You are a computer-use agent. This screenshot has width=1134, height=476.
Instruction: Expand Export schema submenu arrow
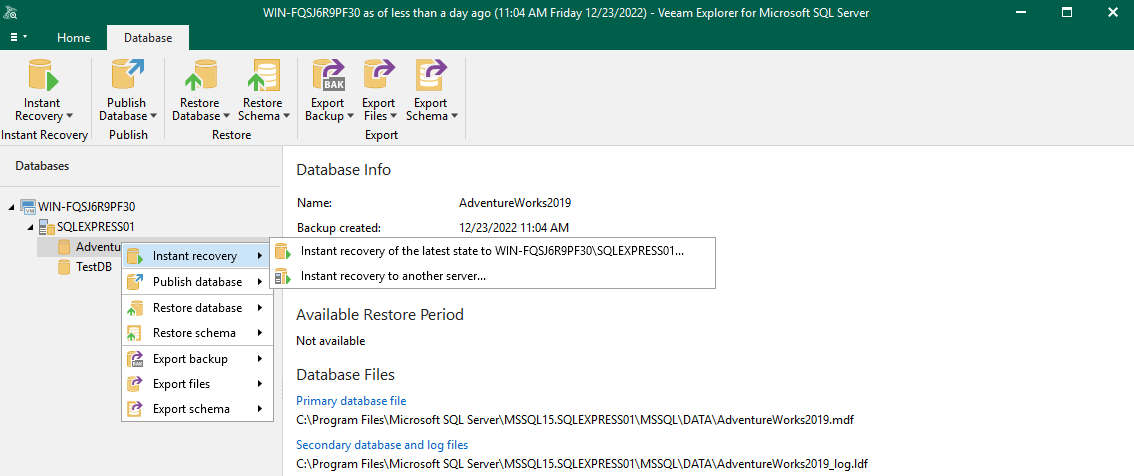coord(259,409)
